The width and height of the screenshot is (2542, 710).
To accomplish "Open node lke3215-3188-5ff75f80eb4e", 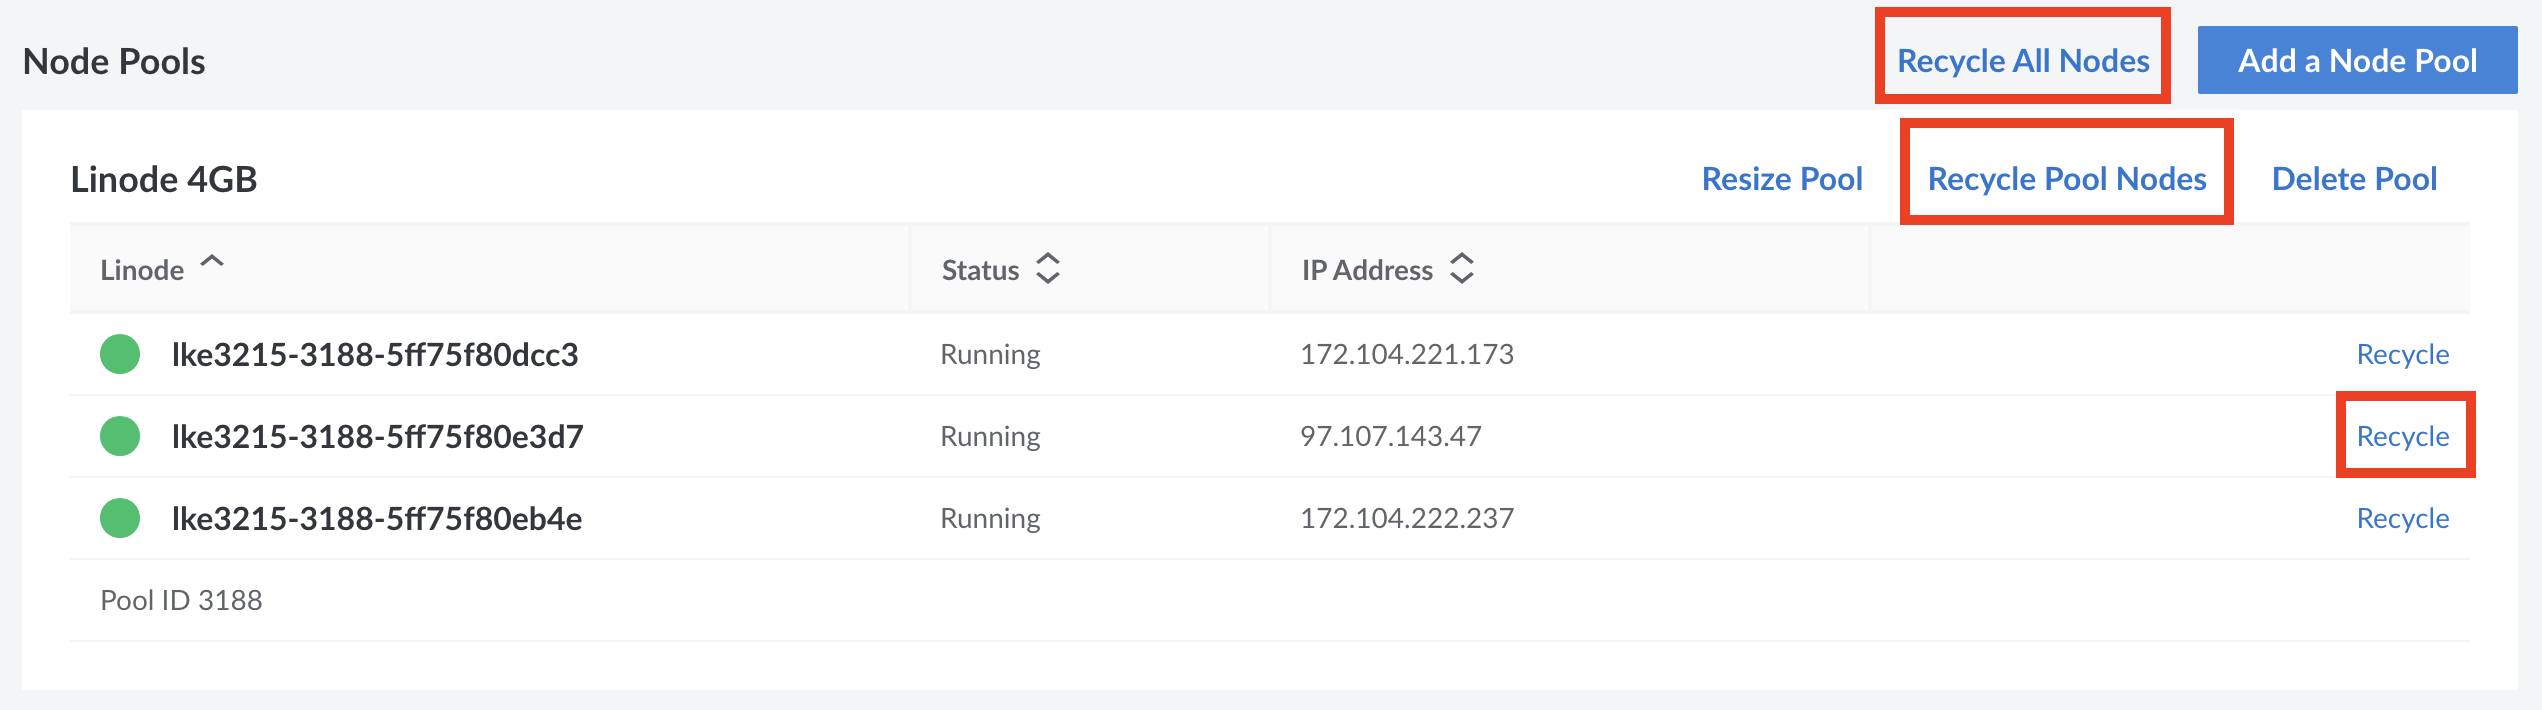I will 377,519.
